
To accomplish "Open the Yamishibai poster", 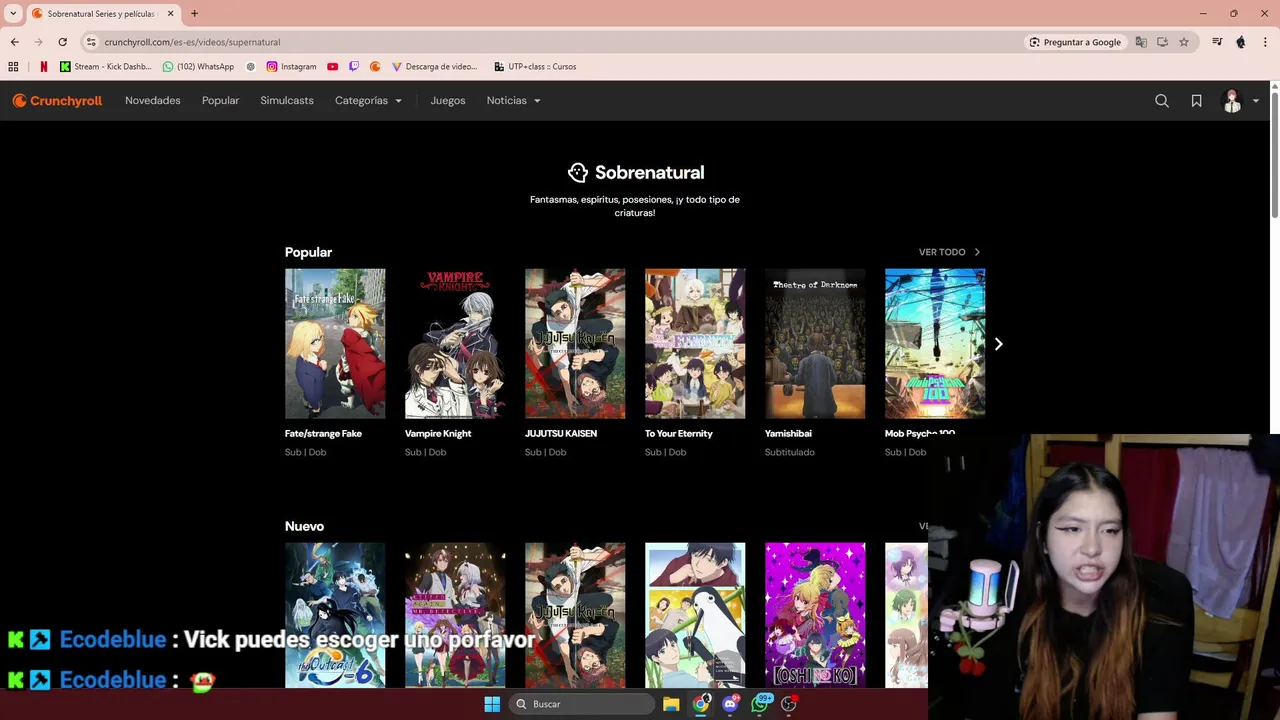I will click(815, 343).
